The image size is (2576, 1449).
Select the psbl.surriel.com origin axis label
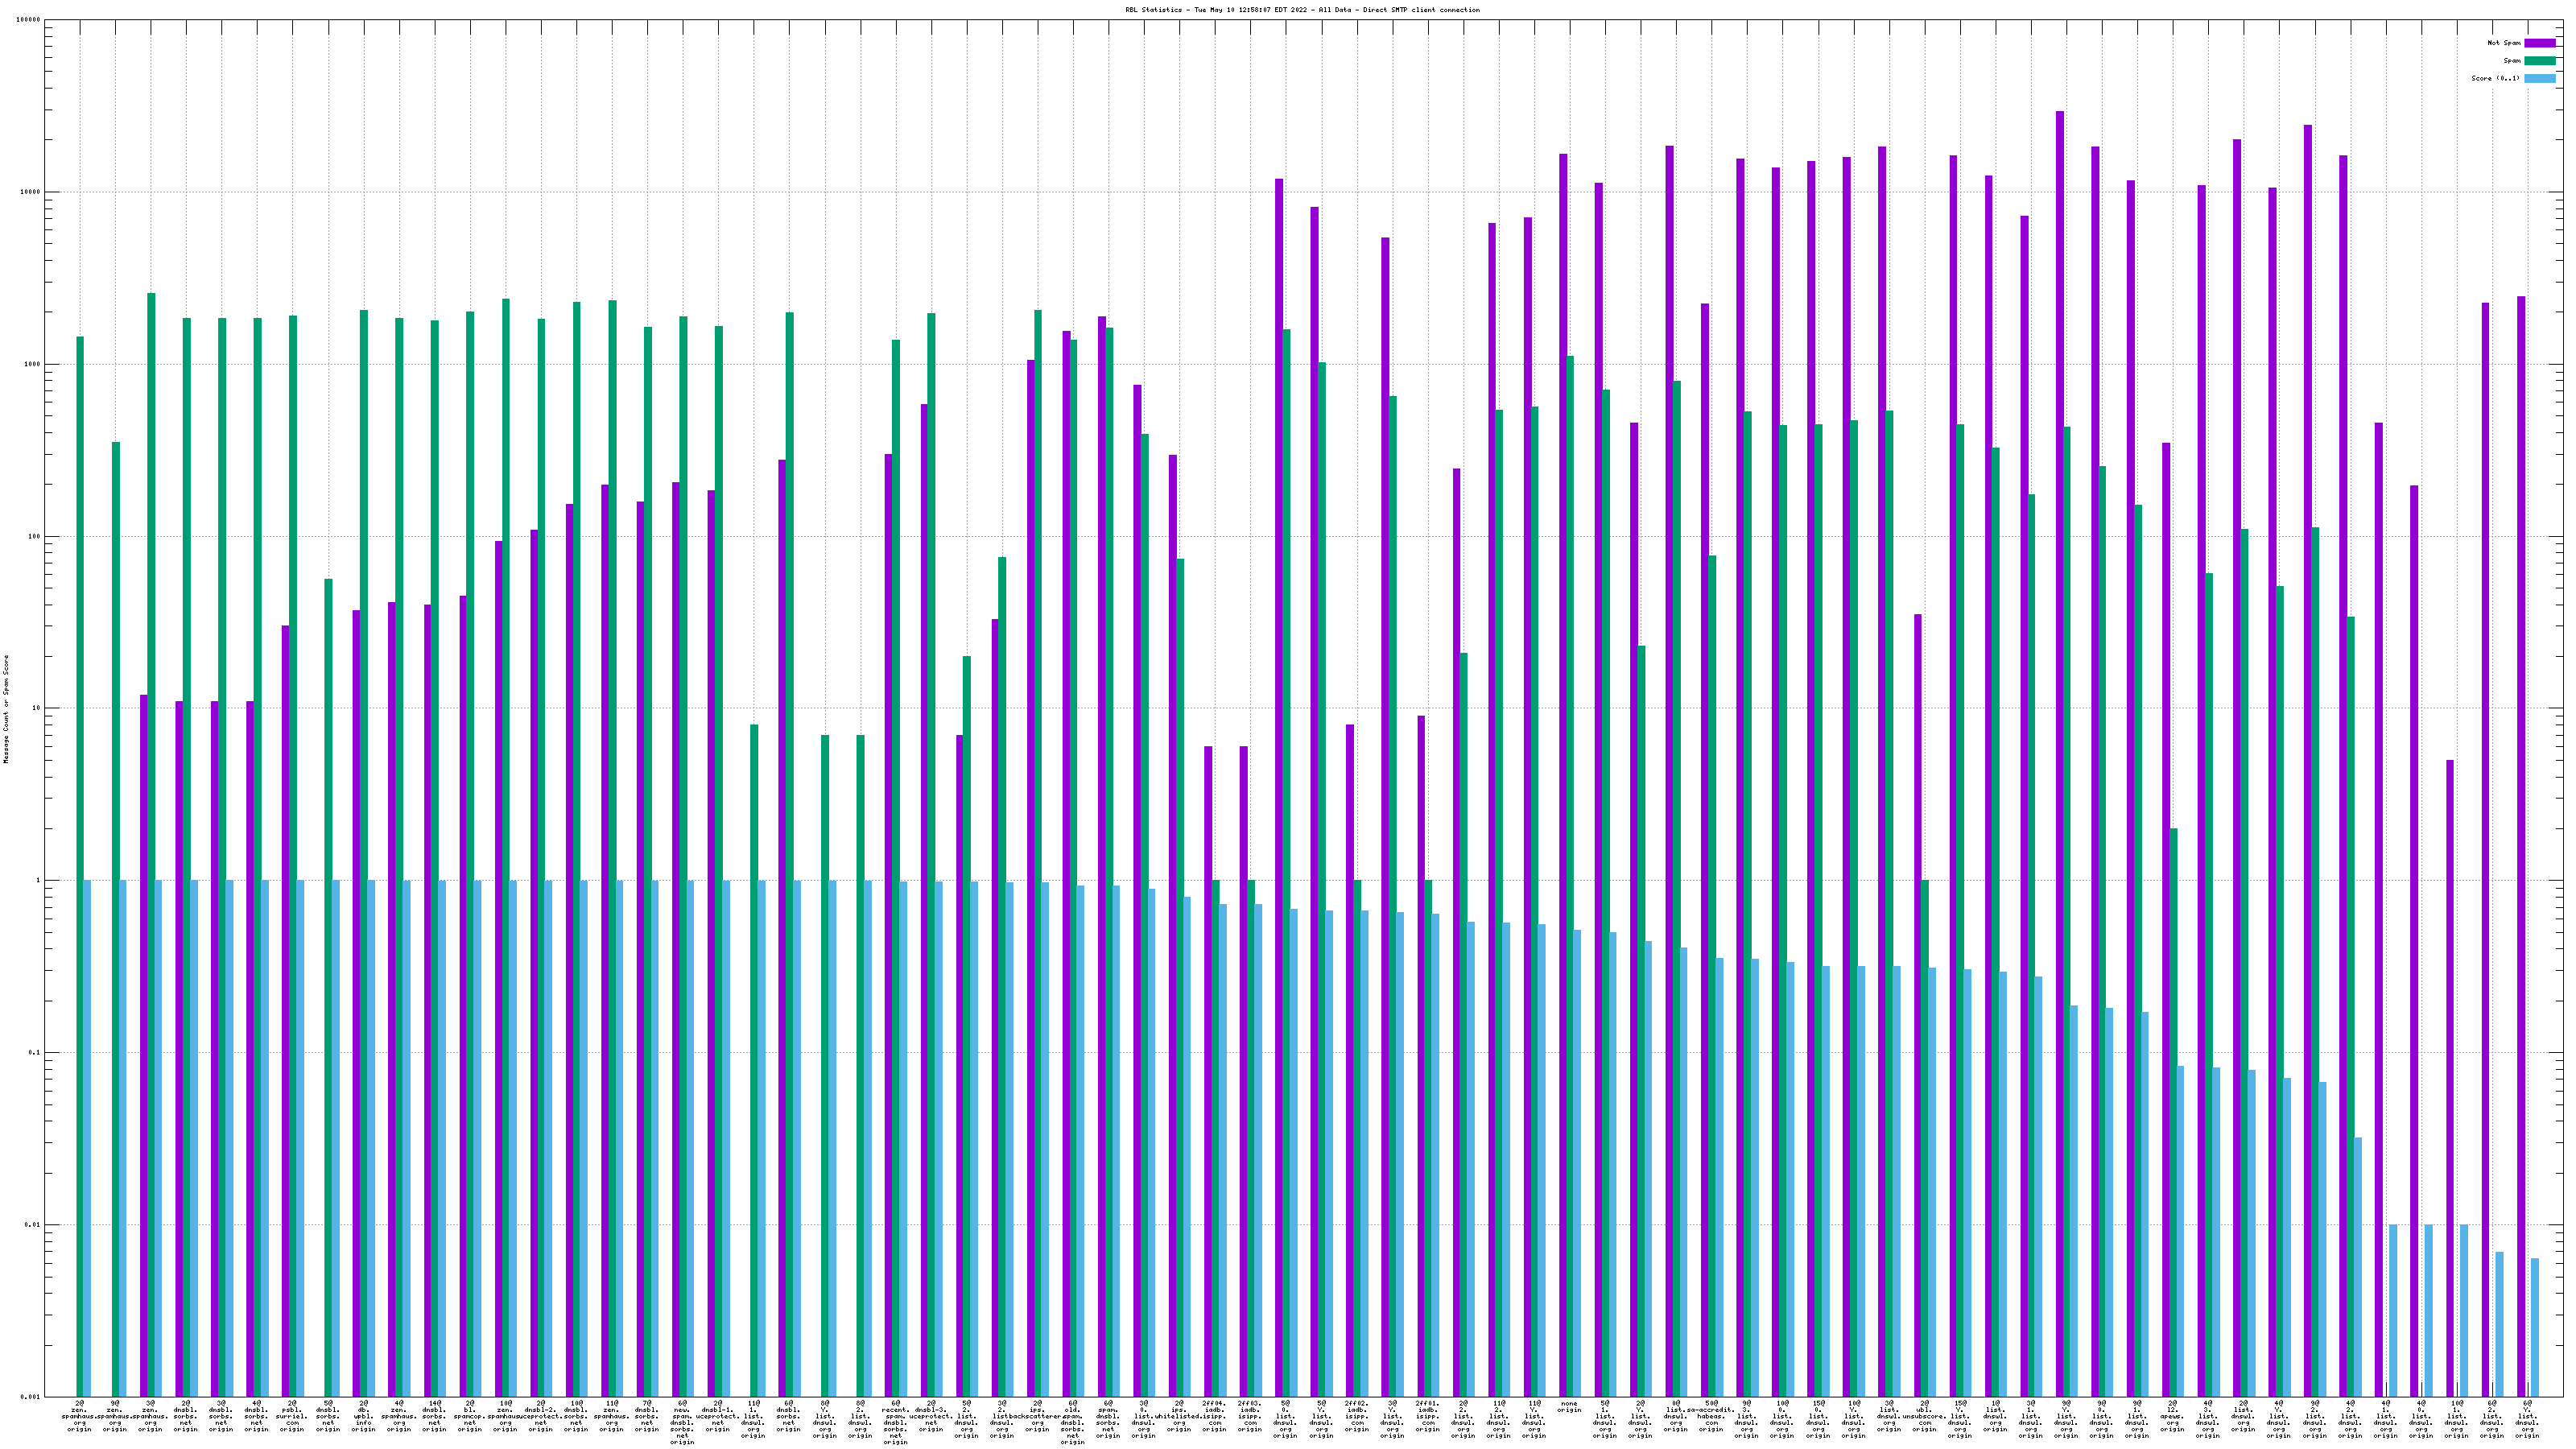pyautogui.click(x=292, y=1416)
